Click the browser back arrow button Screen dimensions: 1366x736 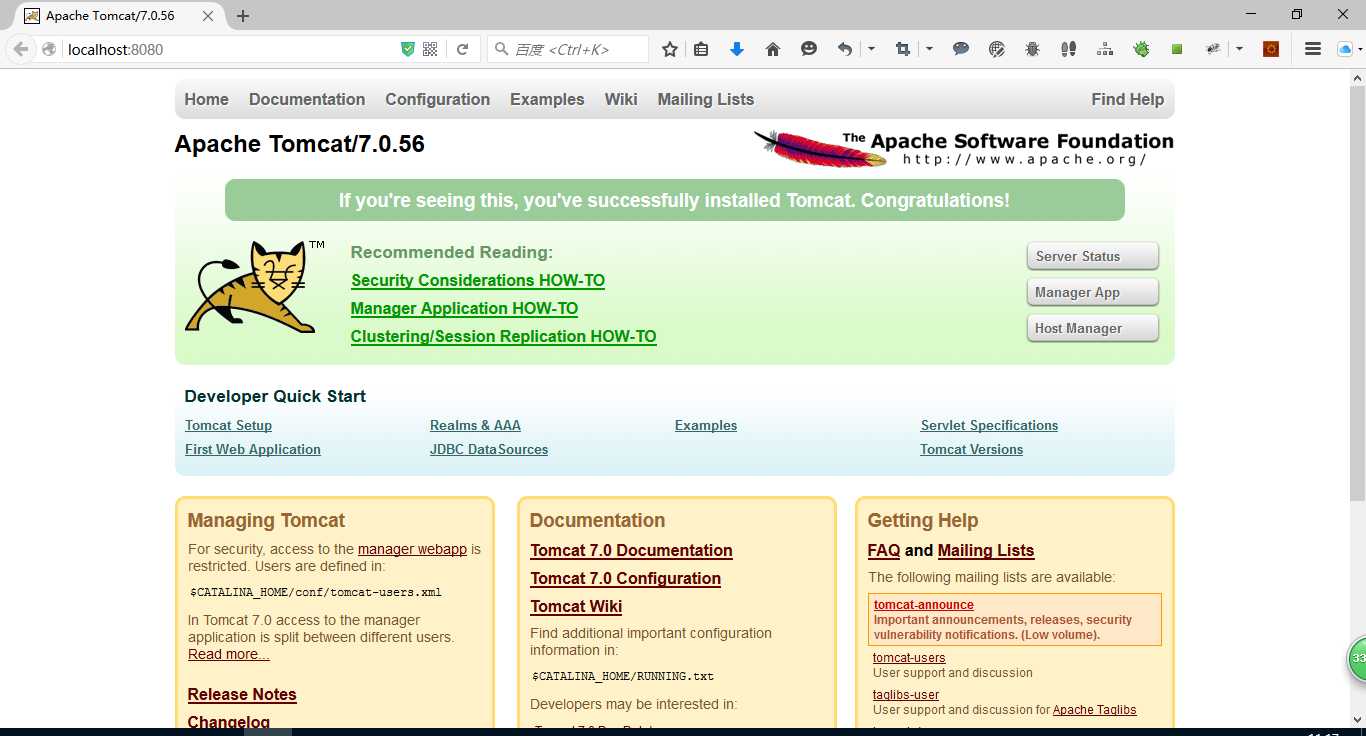pyautogui.click(x=21, y=49)
